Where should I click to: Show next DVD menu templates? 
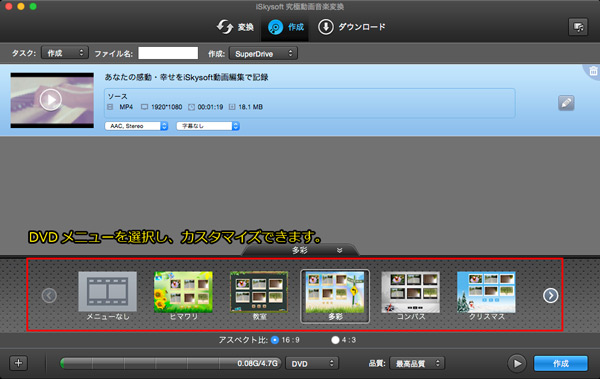click(x=551, y=296)
